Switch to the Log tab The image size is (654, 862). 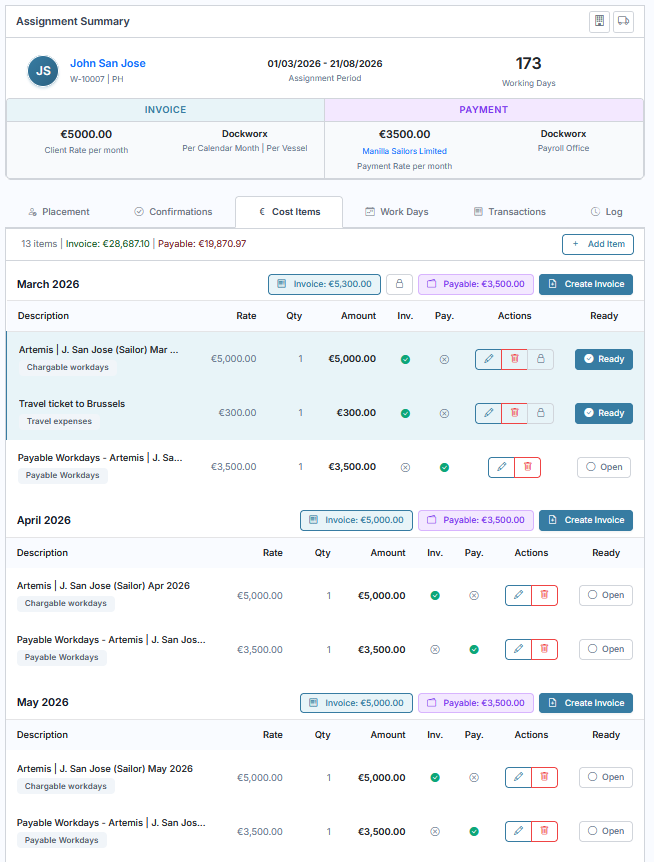(x=607, y=212)
